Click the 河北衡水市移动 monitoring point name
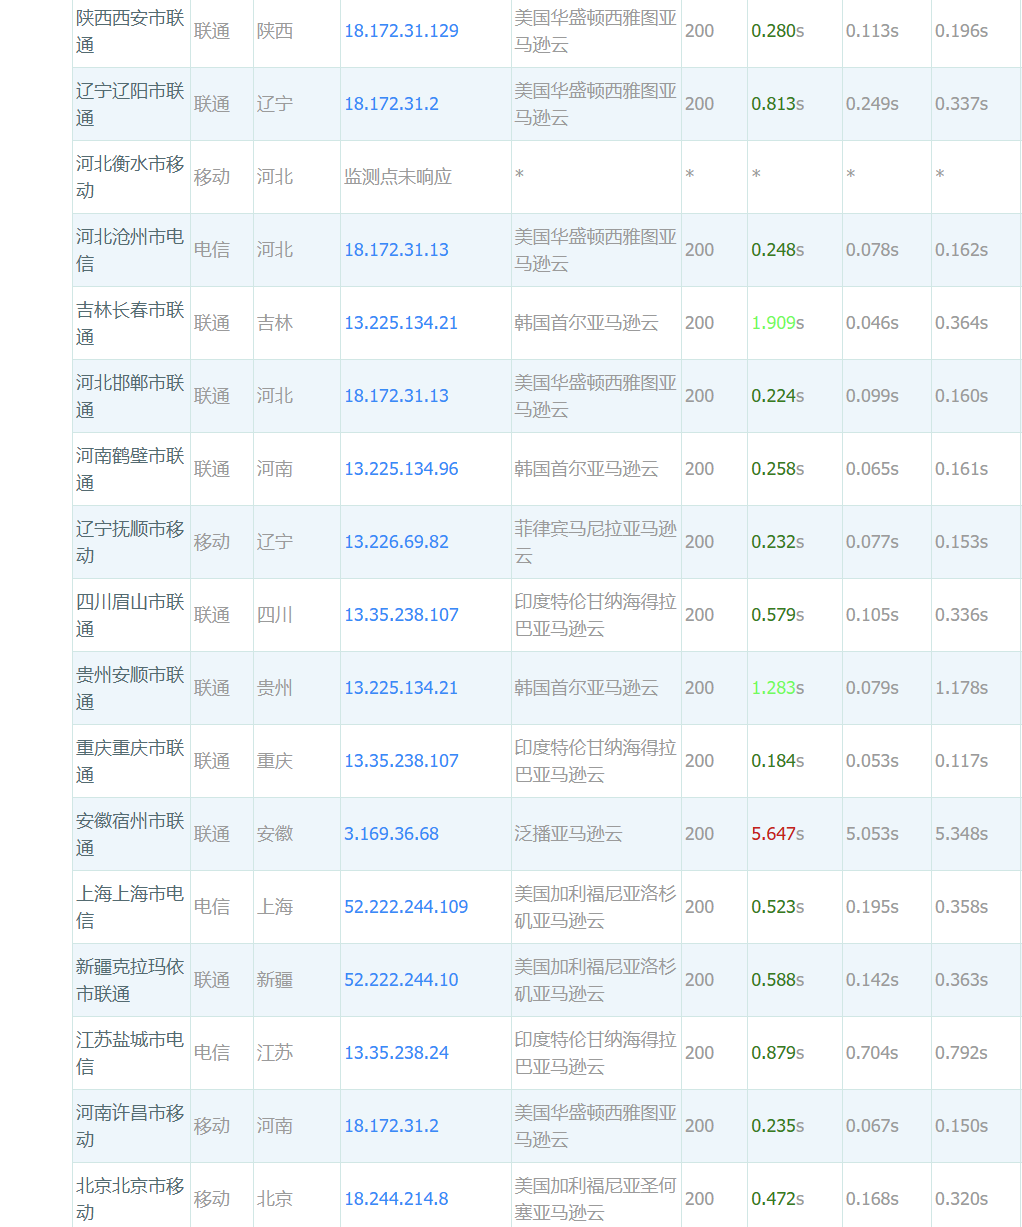Image resolution: width=1022 pixels, height=1227 pixels. tap(130, 177)
